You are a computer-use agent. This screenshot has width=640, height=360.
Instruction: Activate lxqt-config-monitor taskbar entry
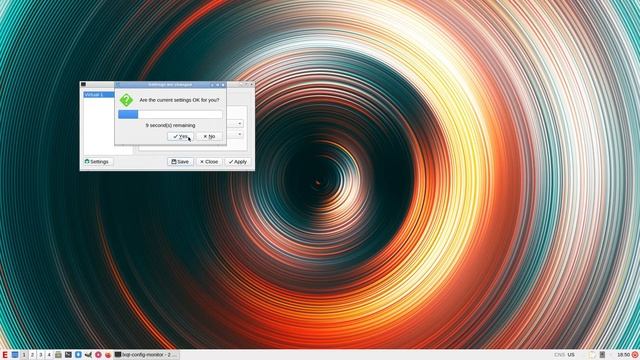(146, 355)
